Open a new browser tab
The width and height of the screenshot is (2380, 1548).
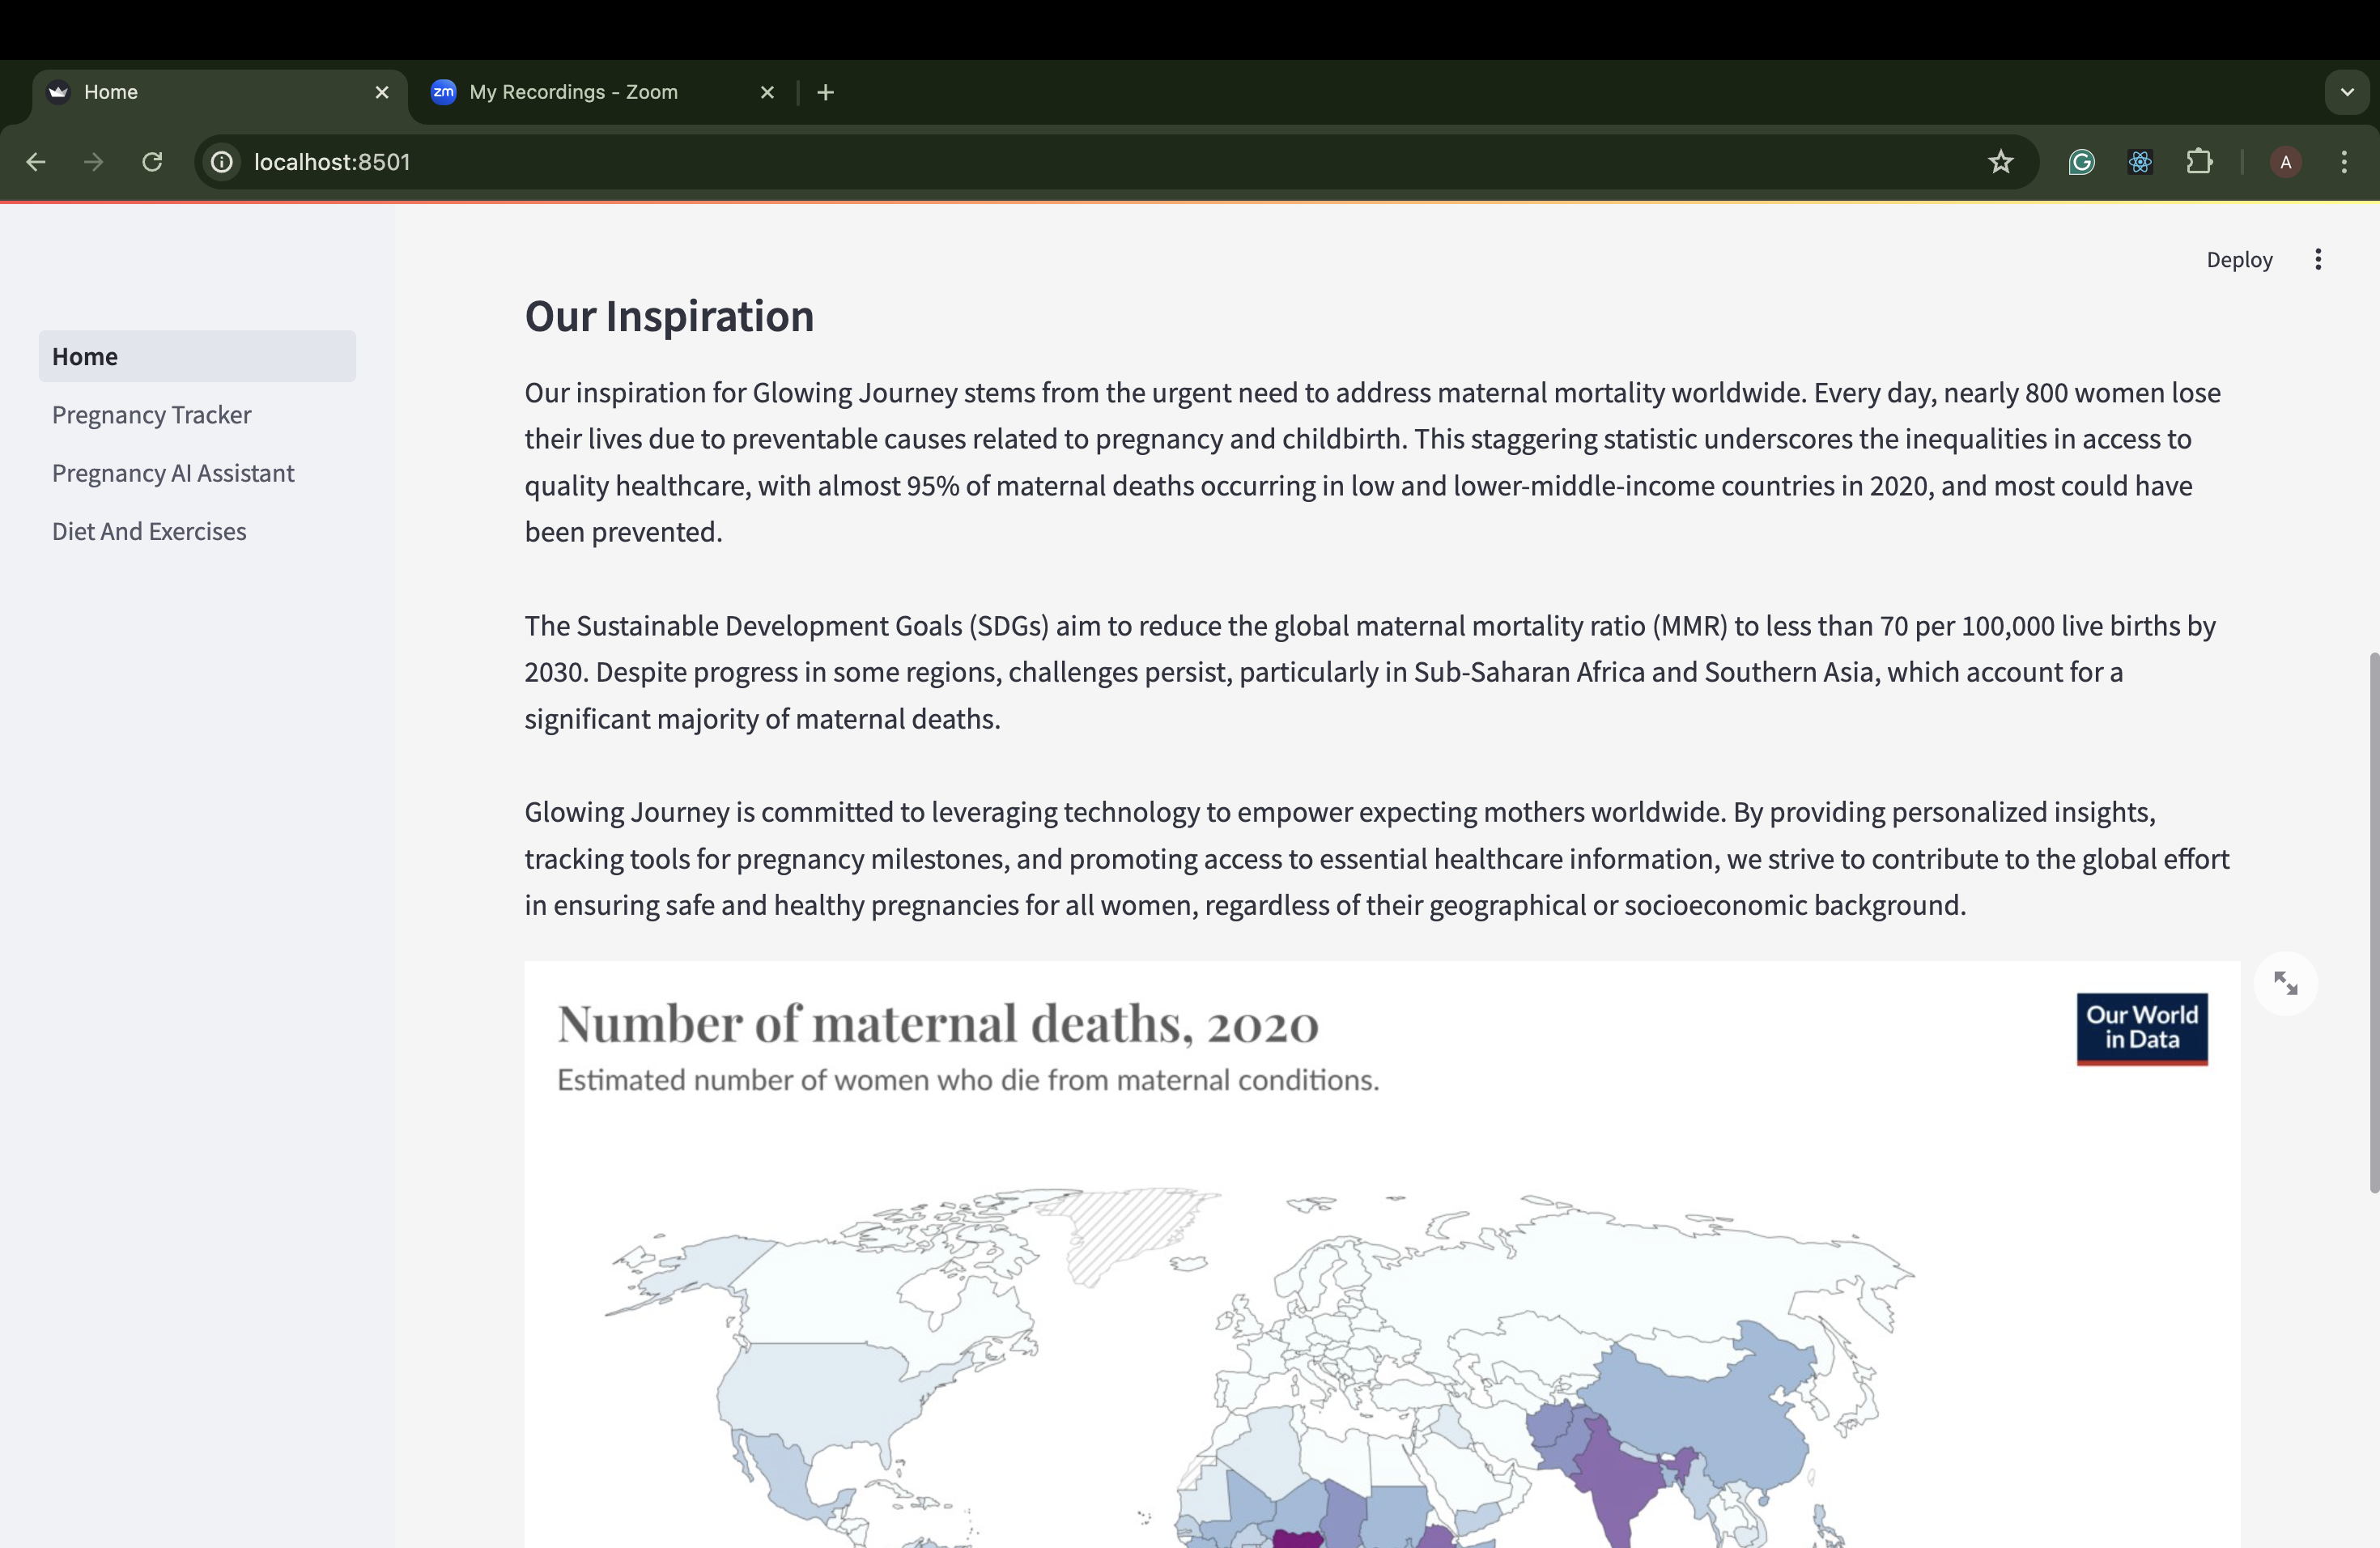[x=825, y=92]
